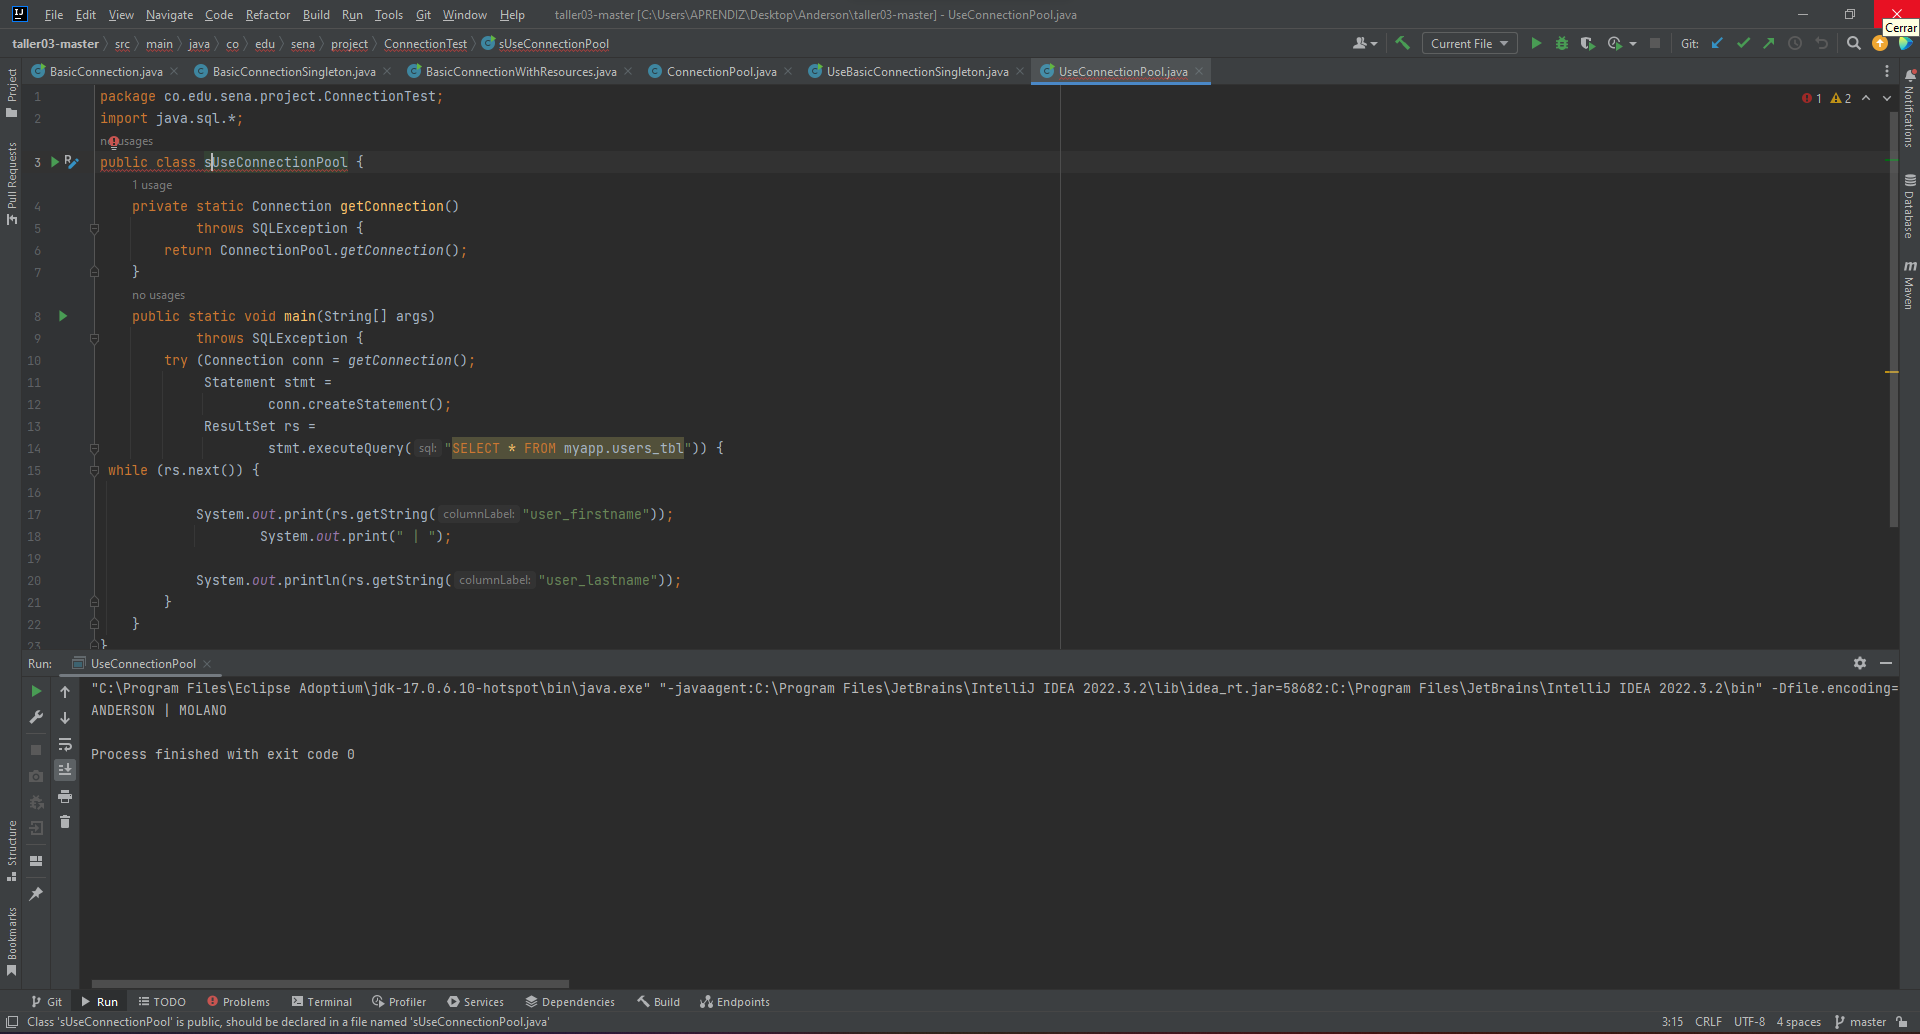Open the Current File run configuration dropdown

click(x=1469, y=43)
